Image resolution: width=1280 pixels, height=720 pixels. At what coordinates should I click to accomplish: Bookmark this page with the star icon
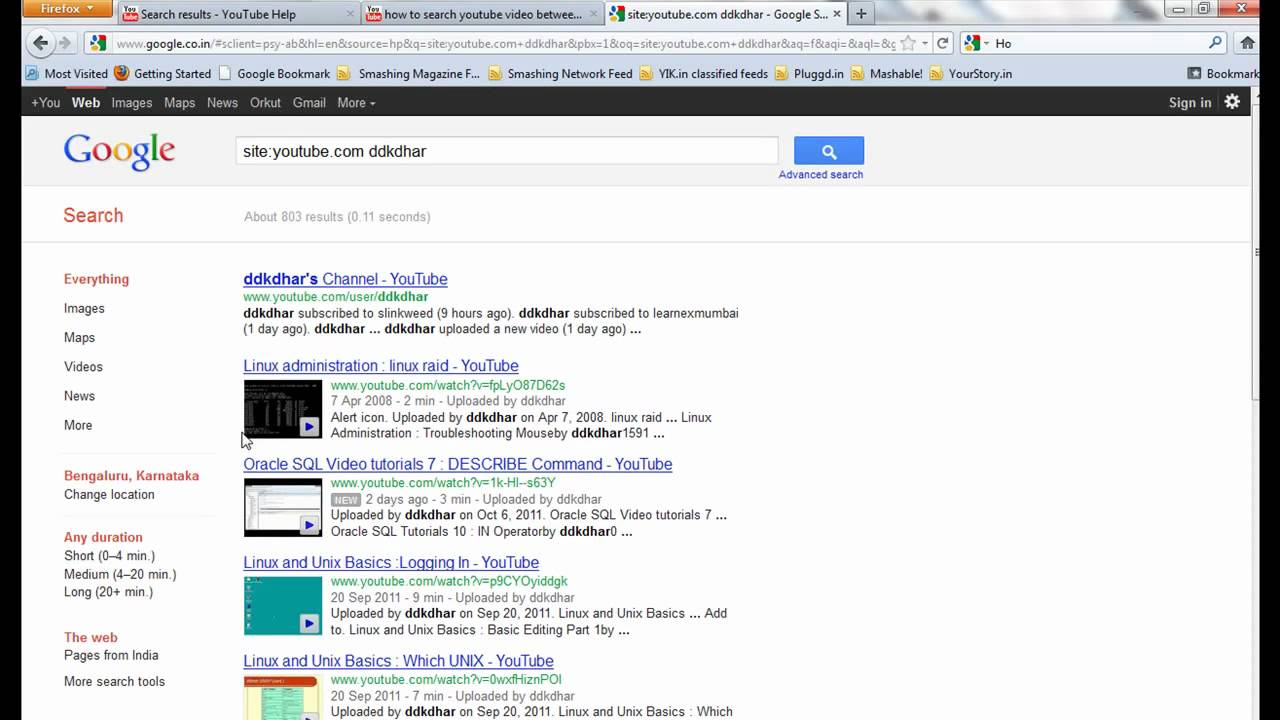tap(908, 43)
